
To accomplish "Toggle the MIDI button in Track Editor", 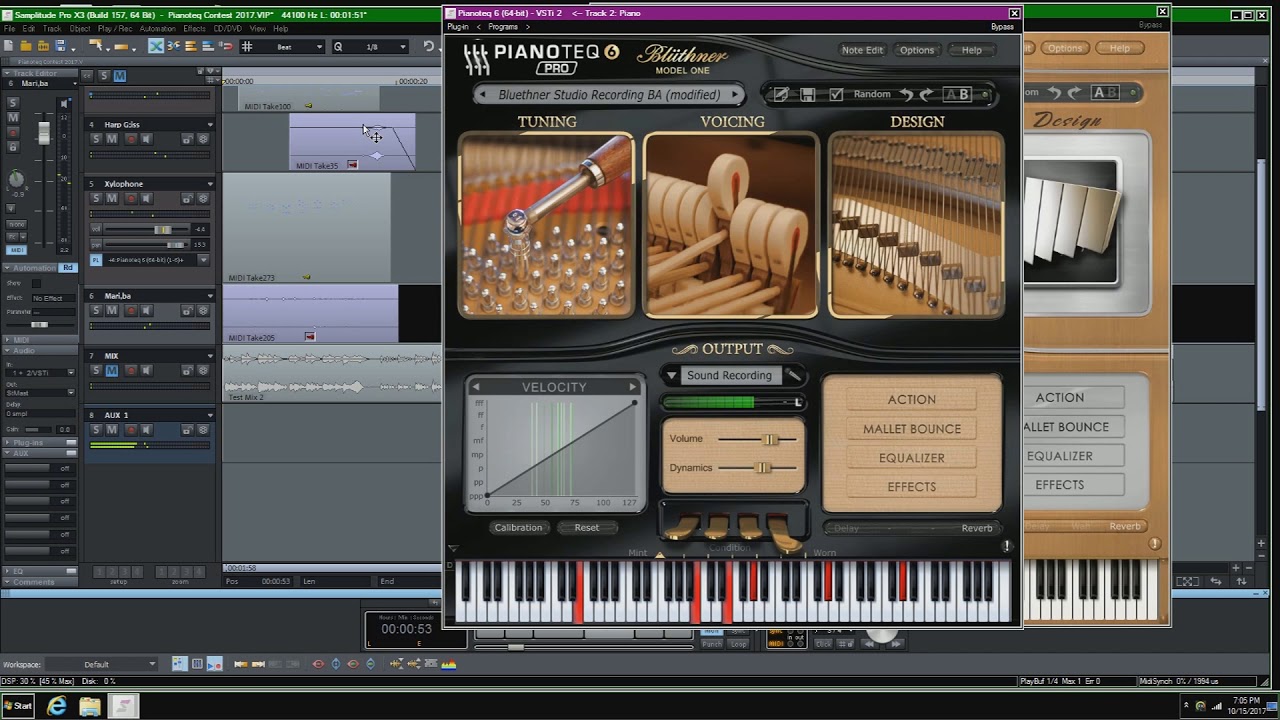I will (16, 249).
